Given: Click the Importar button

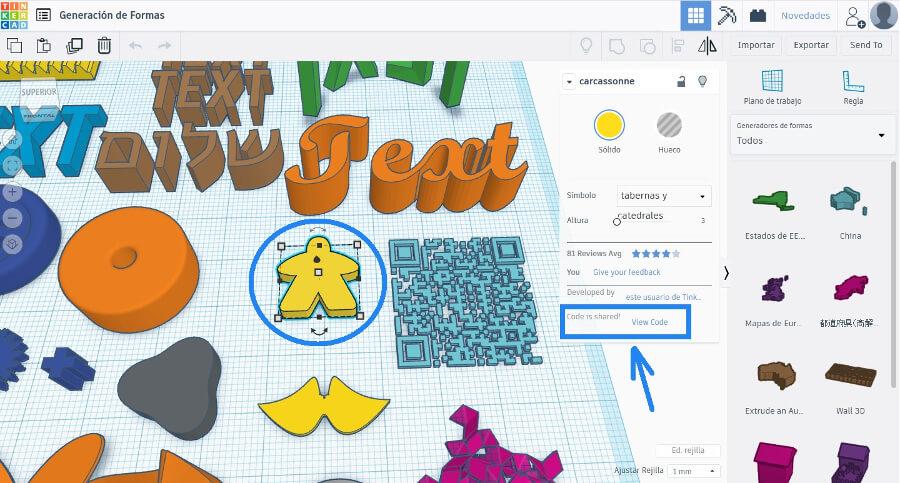Looking at the screenshot, I should pos(756,45).
